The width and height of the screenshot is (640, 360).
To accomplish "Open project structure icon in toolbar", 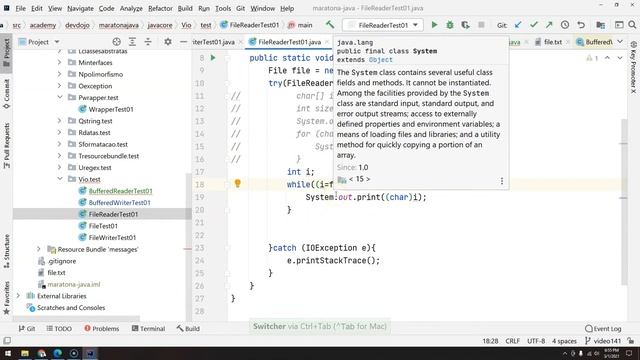I will tap(600, 25).
